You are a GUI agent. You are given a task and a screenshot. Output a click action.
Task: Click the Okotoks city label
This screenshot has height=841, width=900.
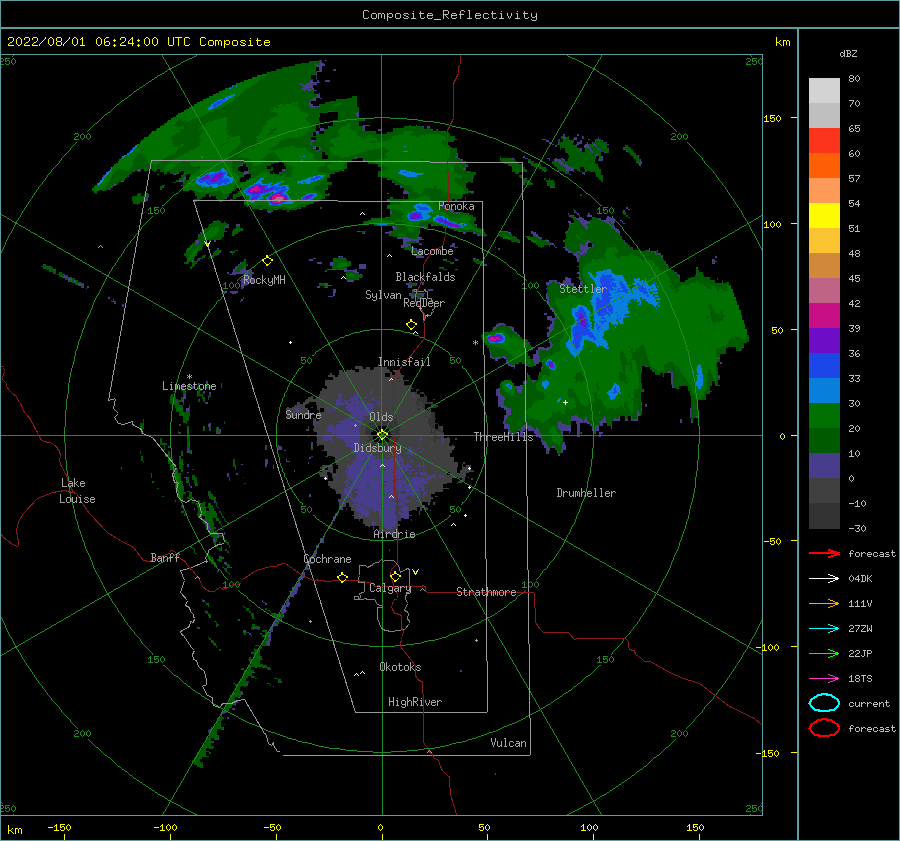click(x=400, y=667)
